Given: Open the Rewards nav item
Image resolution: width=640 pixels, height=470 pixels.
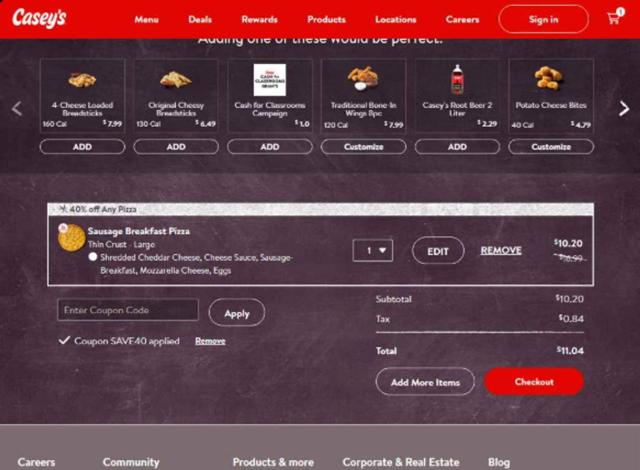Looking at the screenshot, I should pyautogui.click(x=259, y=19).
